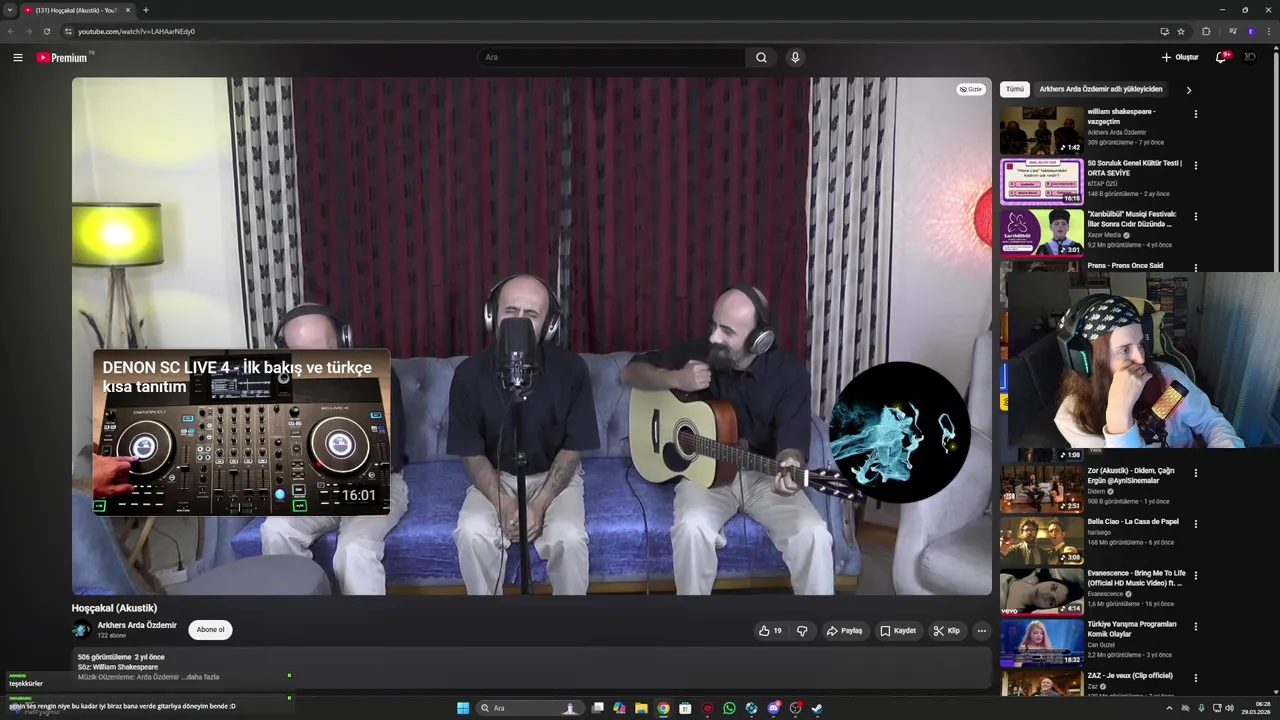Open the clock showing 06:28
The image size is (1280, 720).
point(1256,708)
